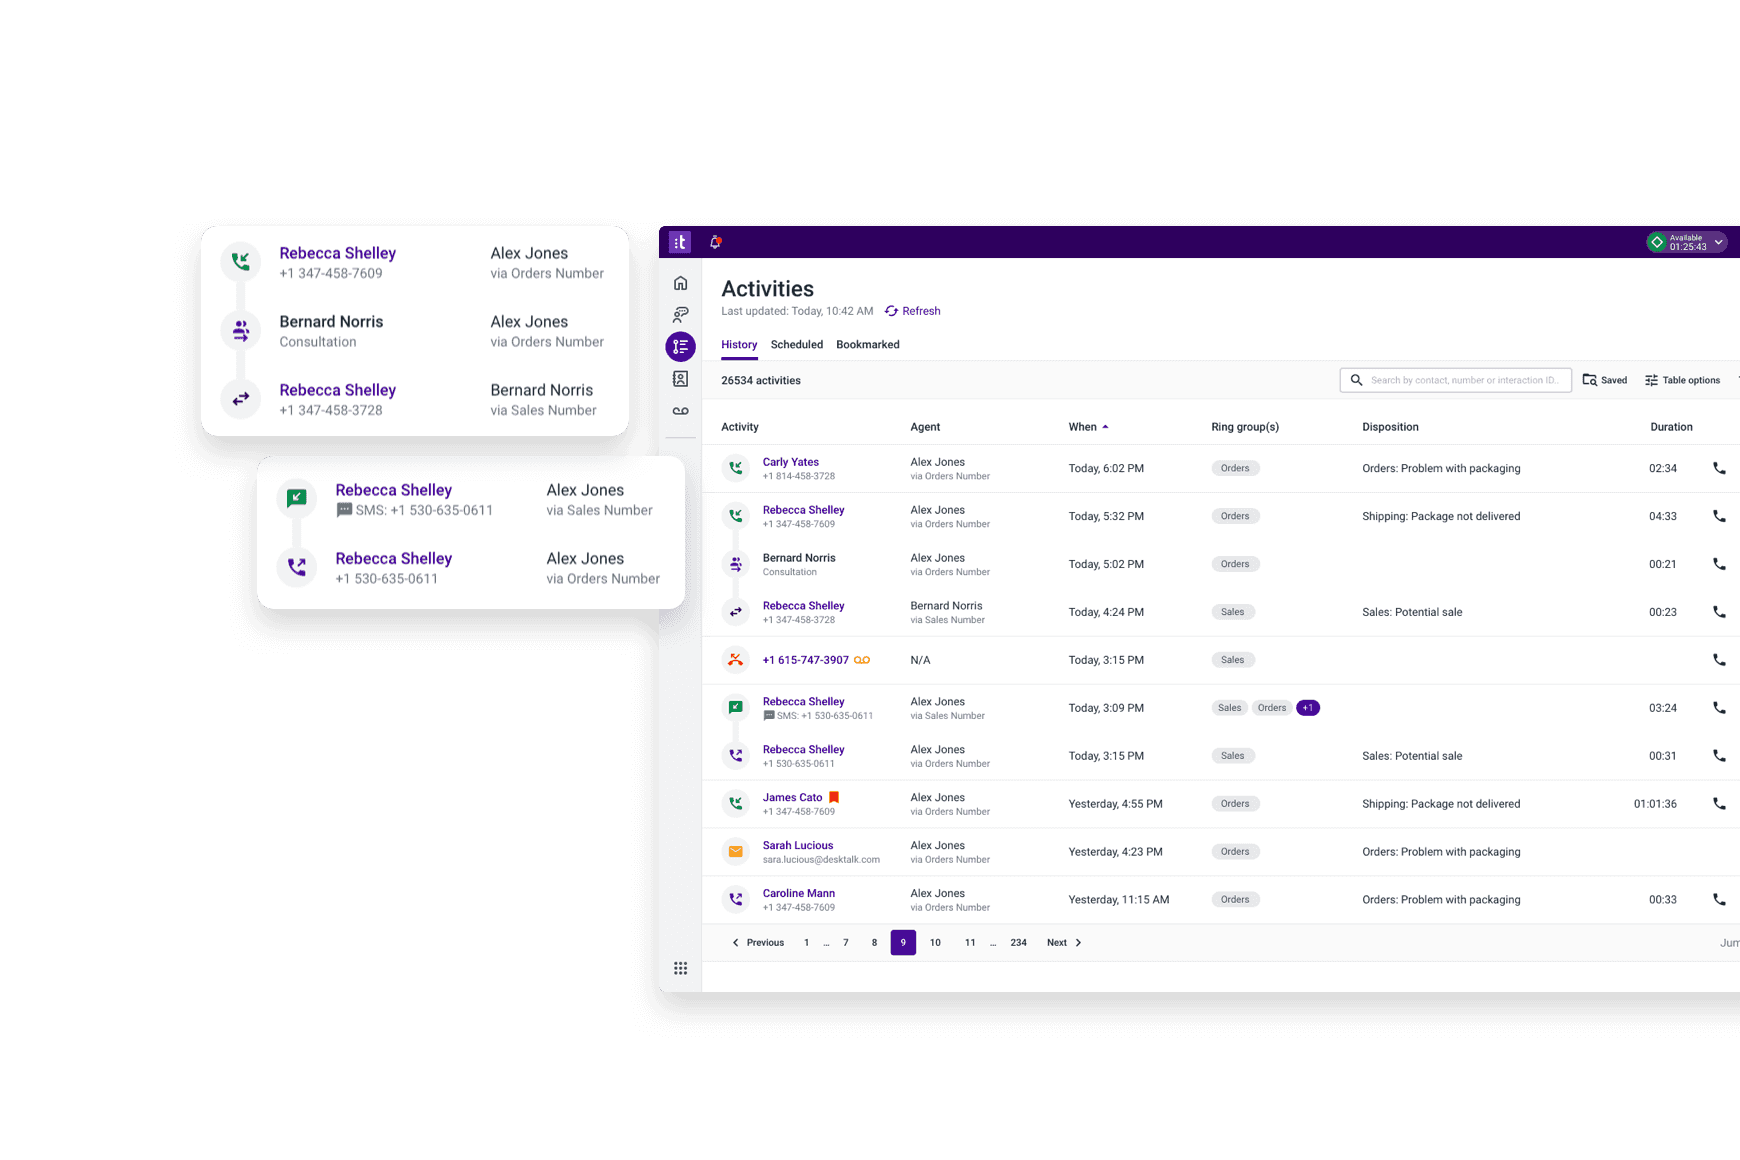Click the apps grid icon at bottom left
1740x1160 pixels.
(x=680, y=968)
